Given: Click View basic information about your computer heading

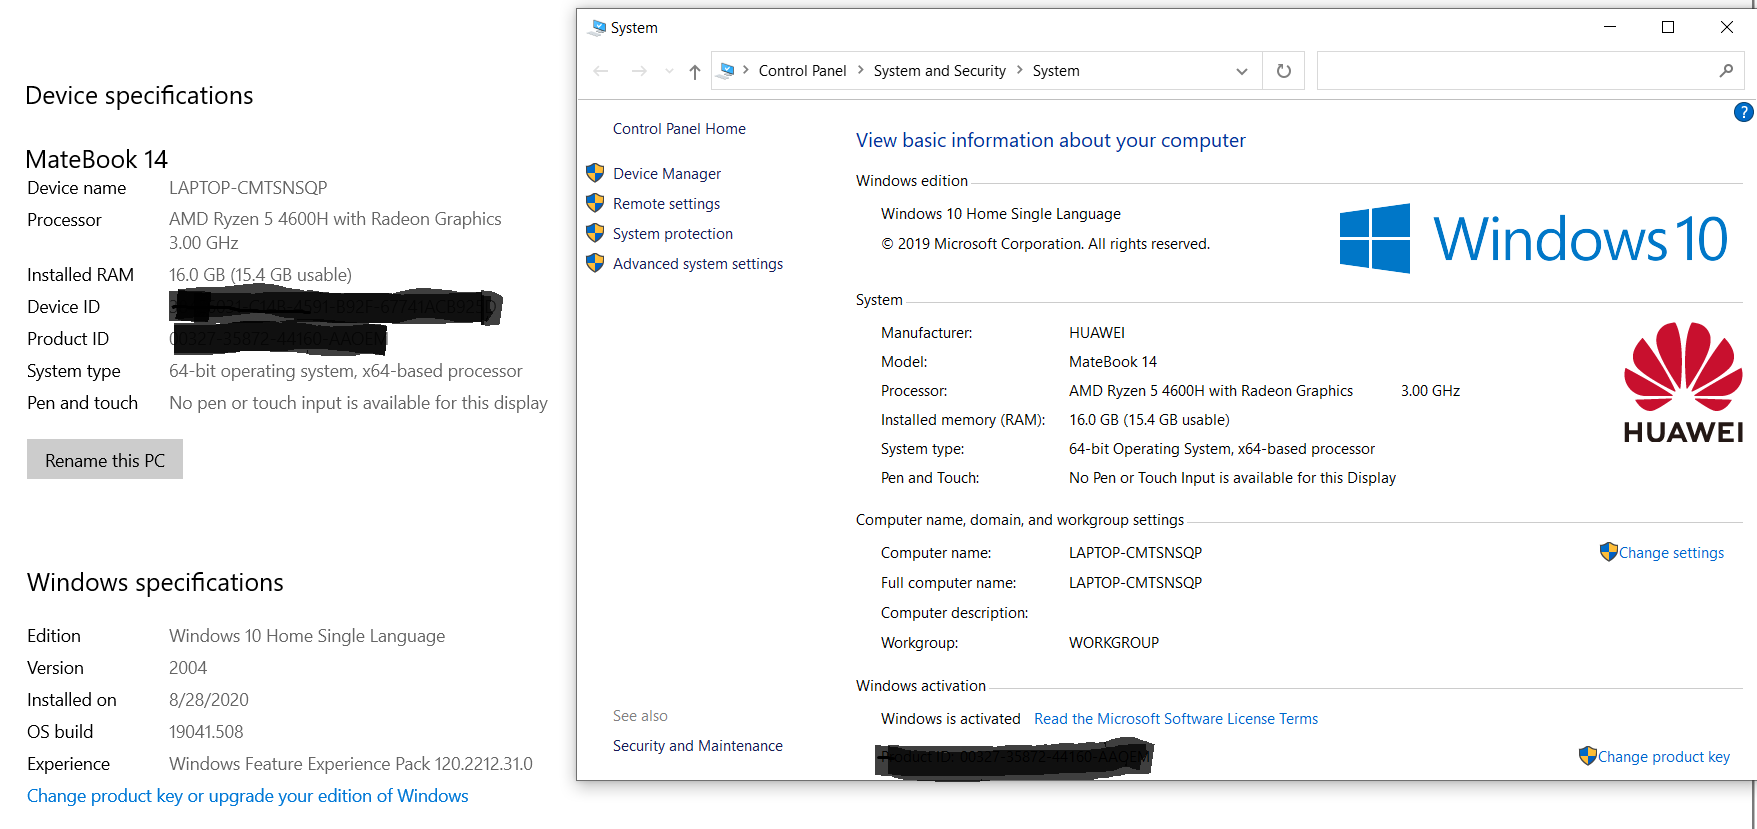Looking at the screenshot, I should point(1051,141).
